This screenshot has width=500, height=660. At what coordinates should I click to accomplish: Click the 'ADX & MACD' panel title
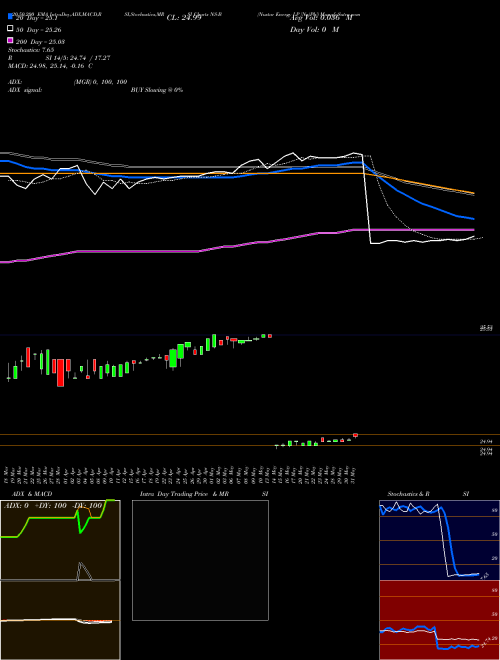(32, 494)
